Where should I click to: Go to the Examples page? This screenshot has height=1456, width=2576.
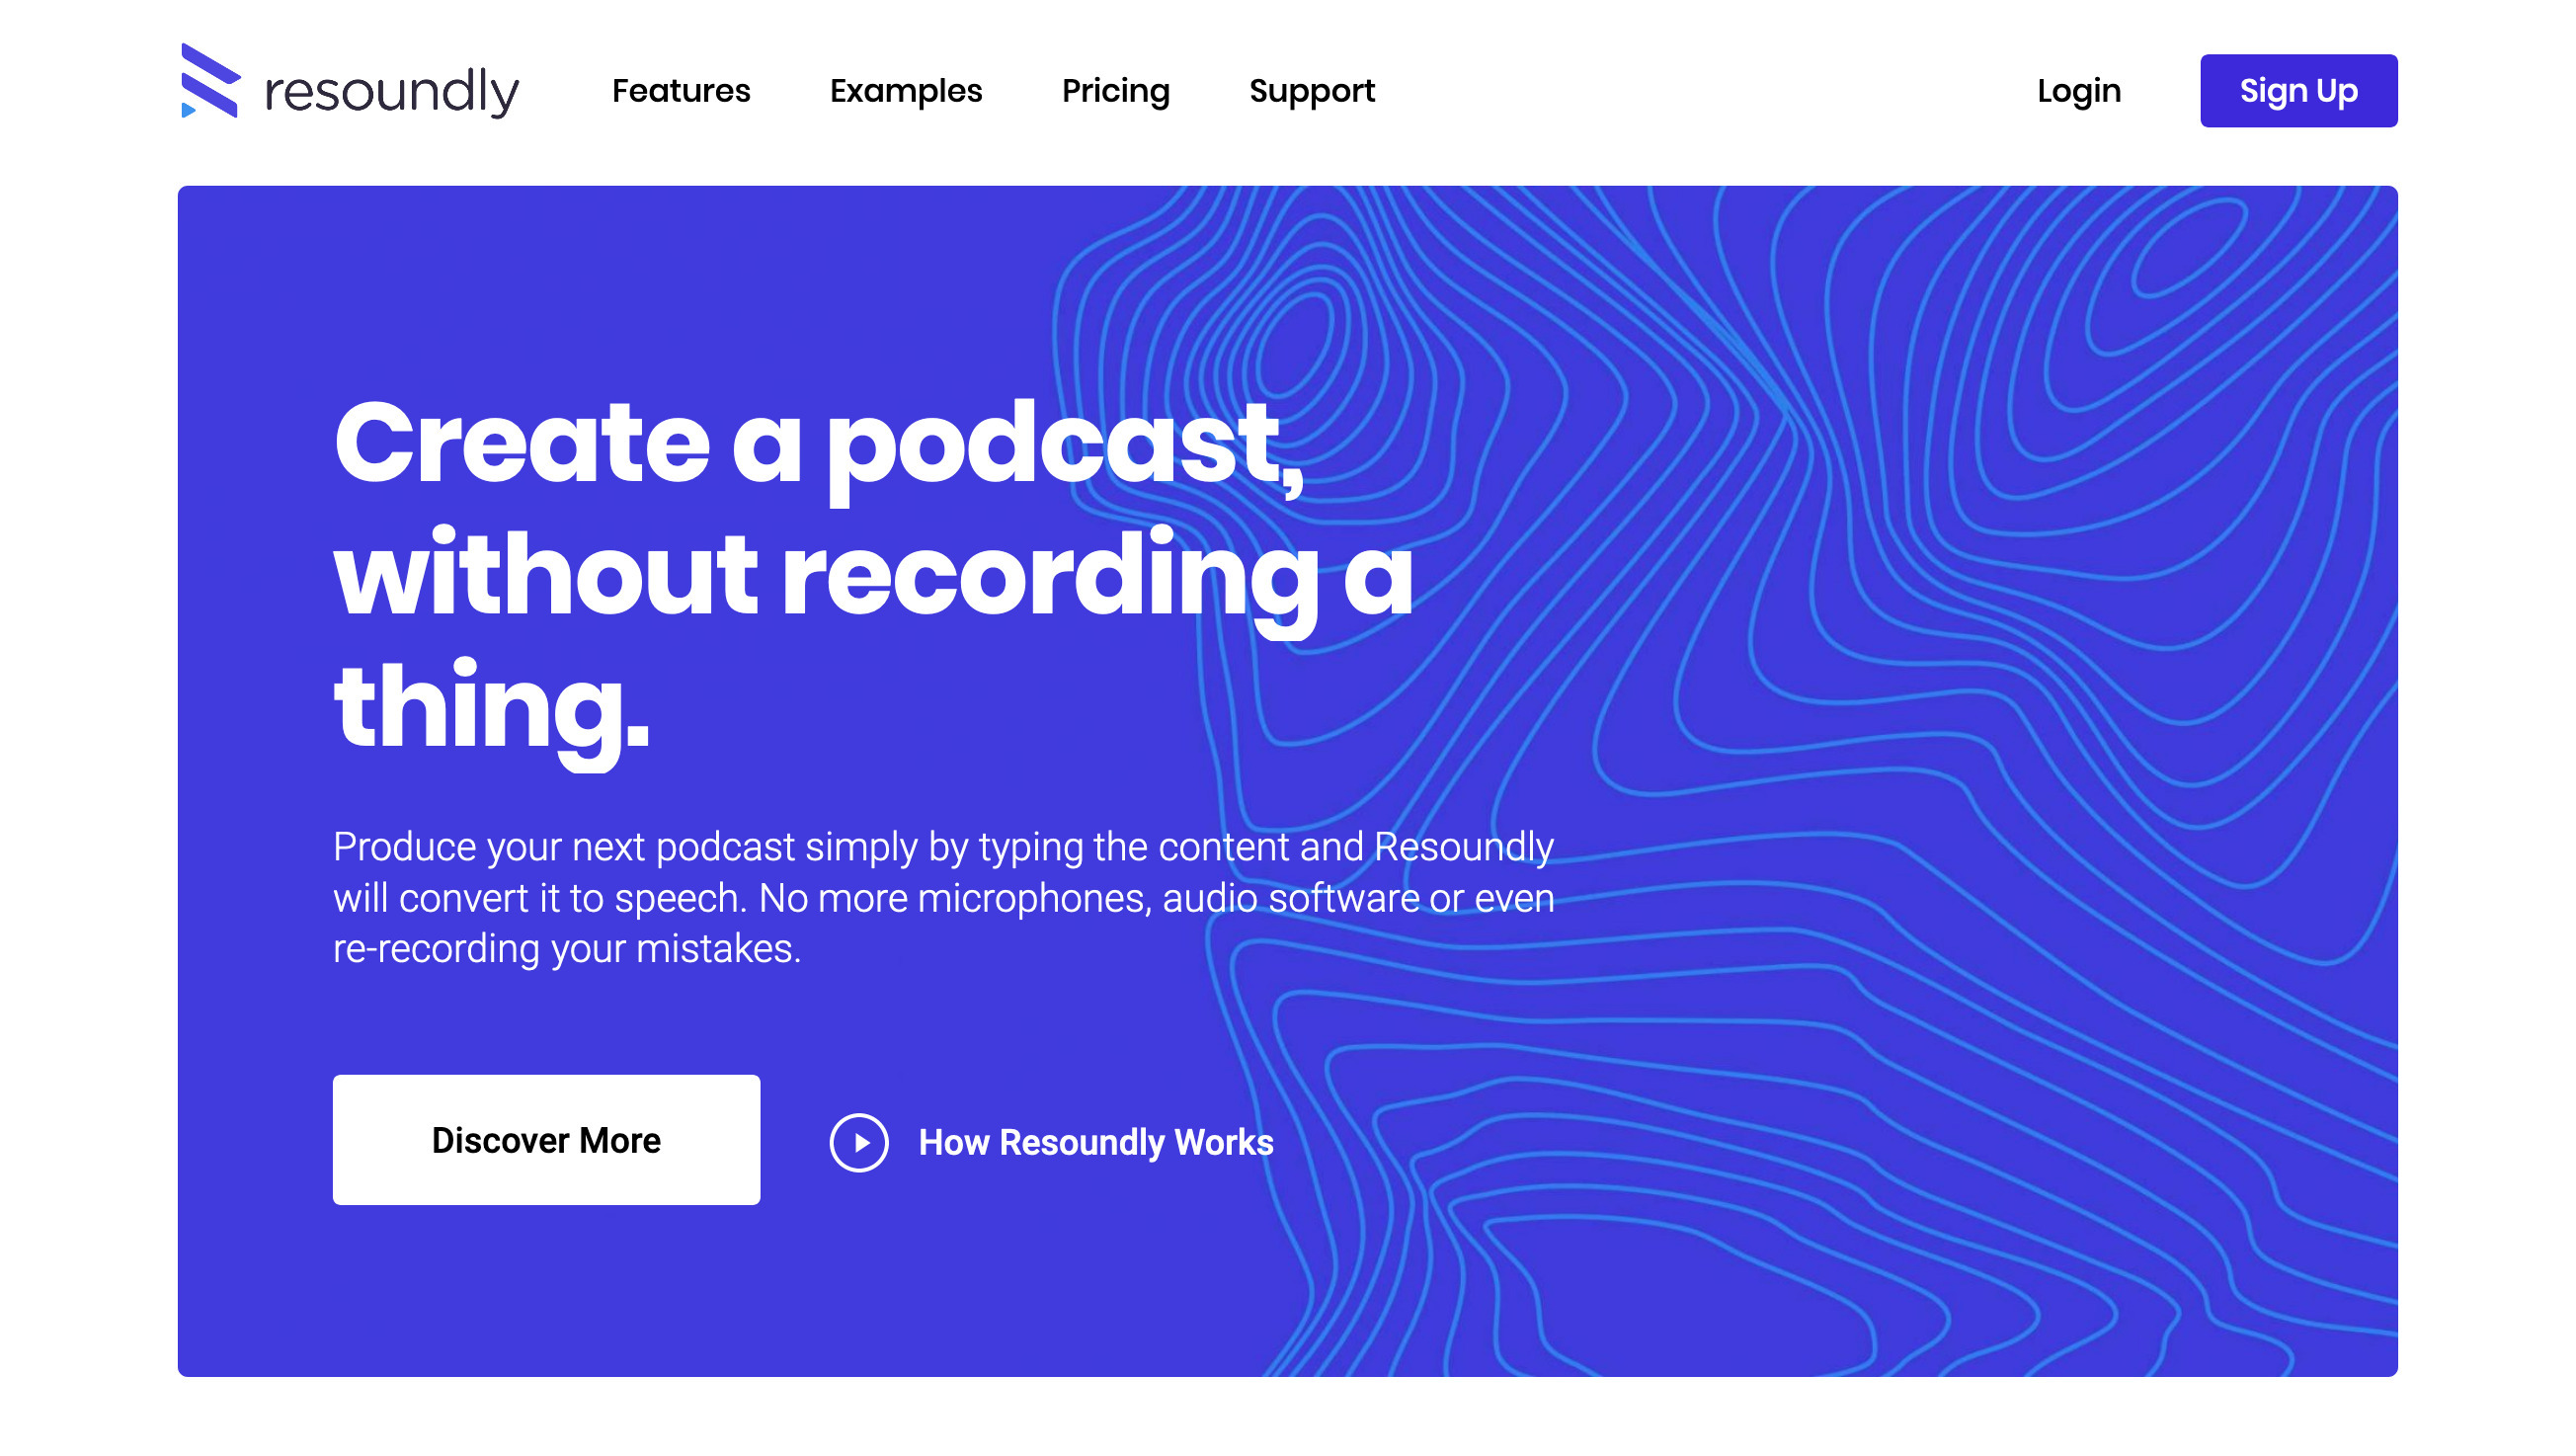[906, 91]
